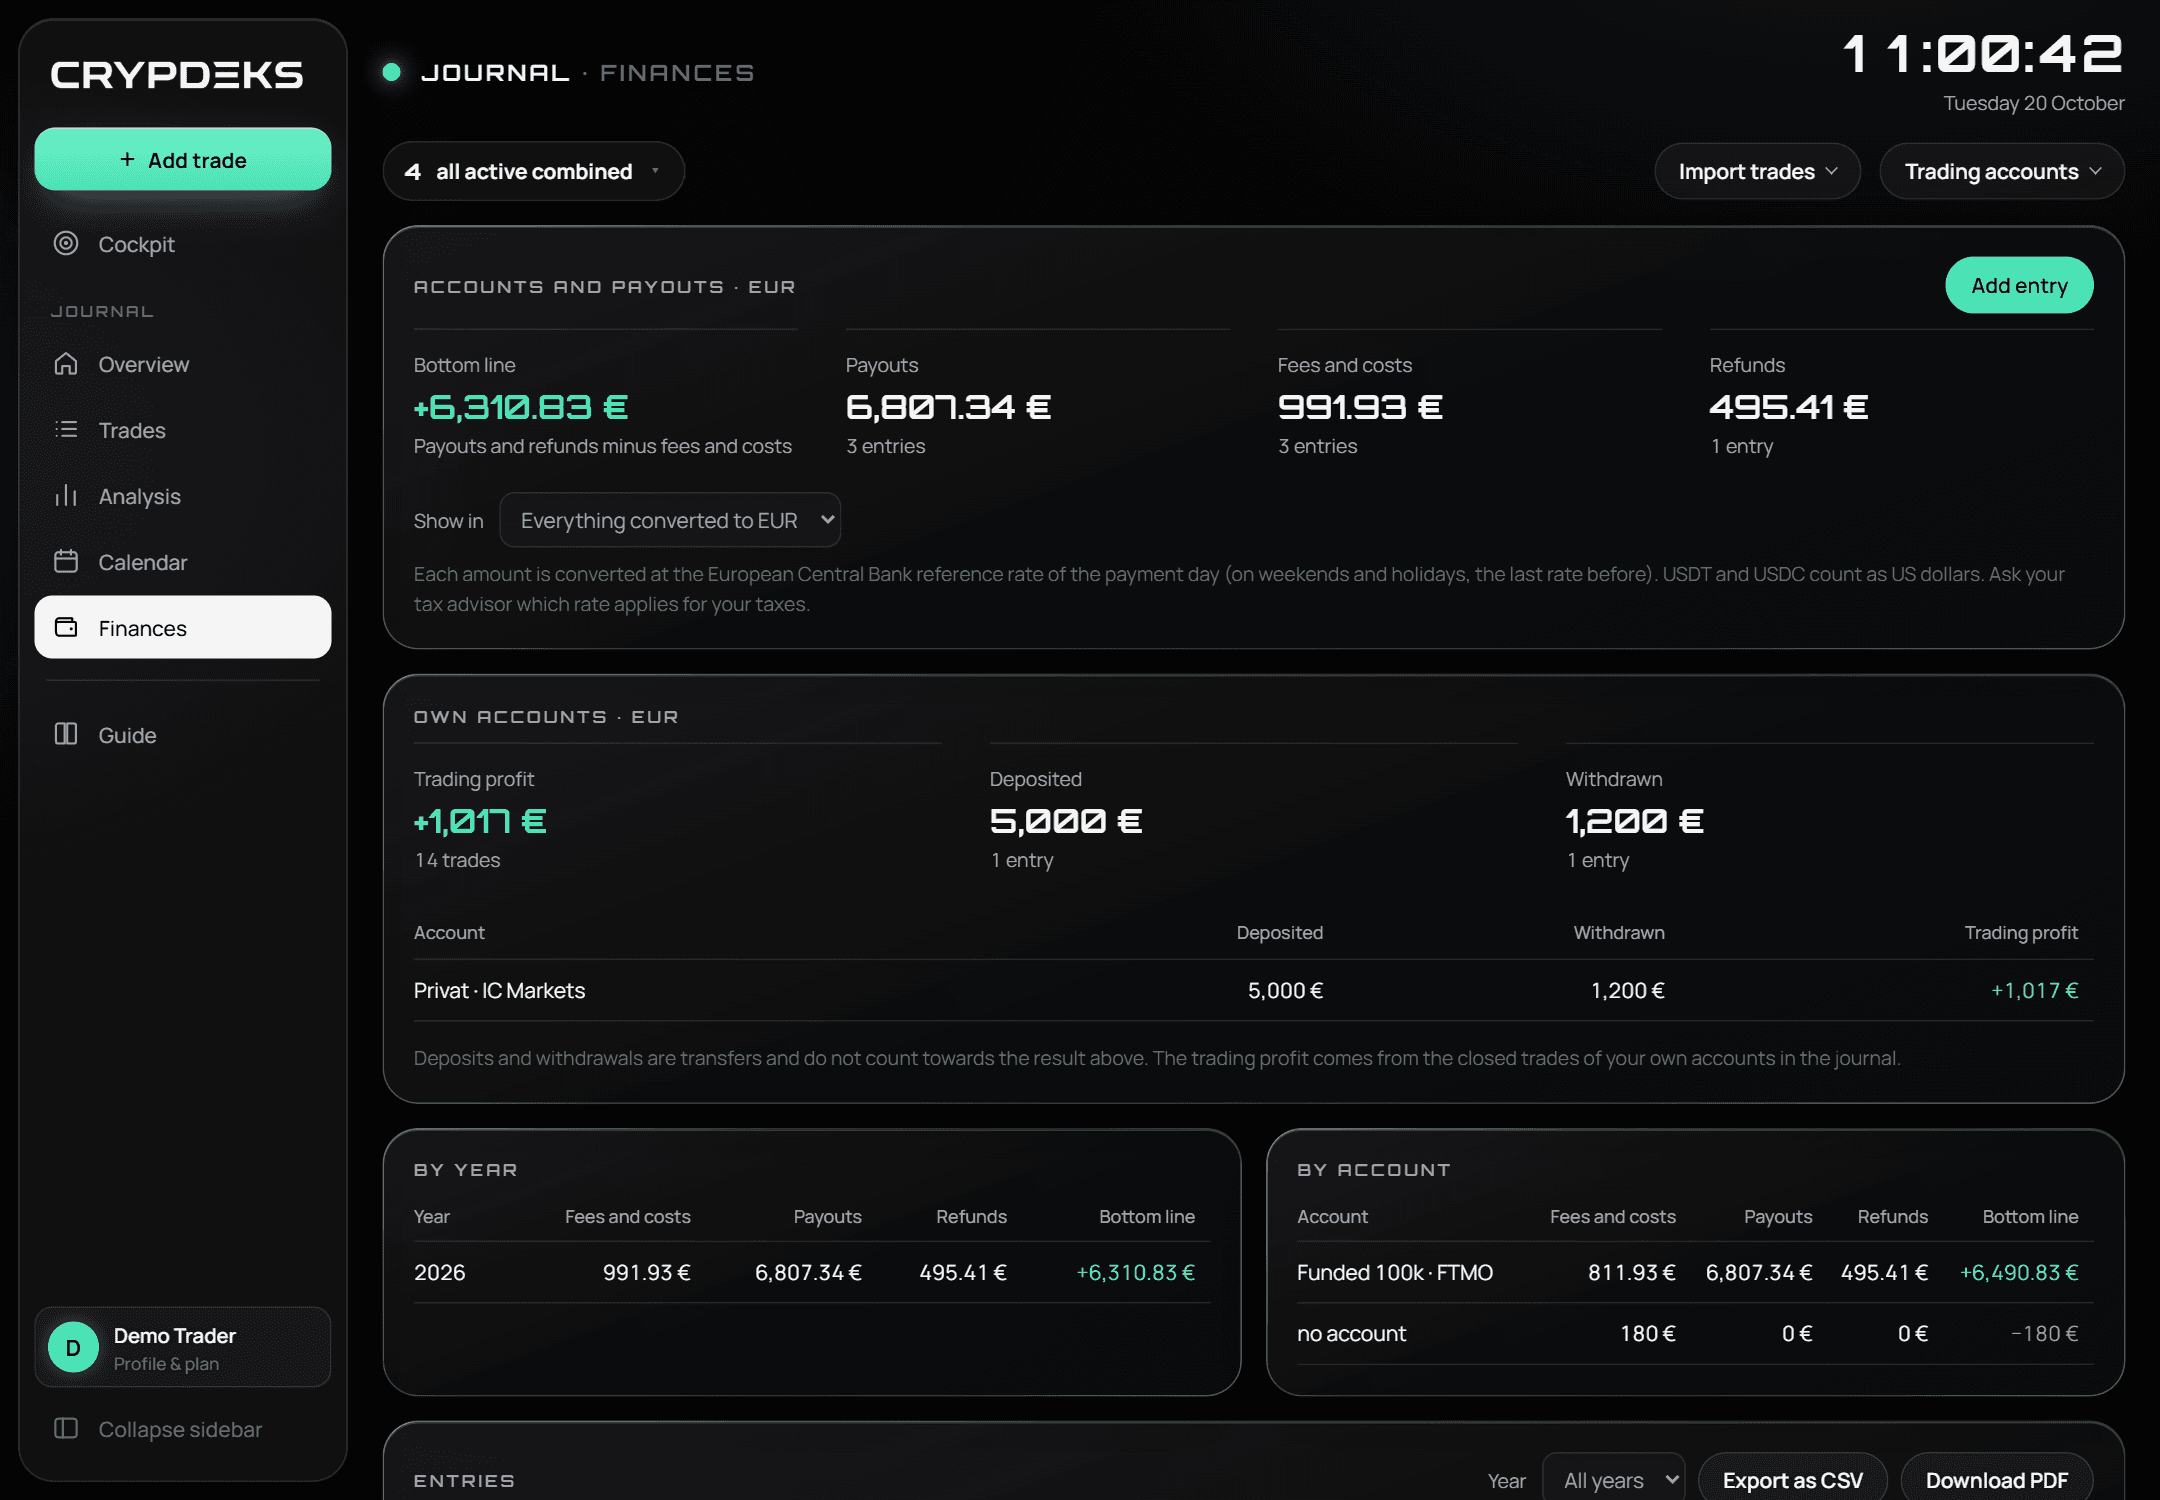Click the Refunds 495.41 € total

click(1788, 407)
